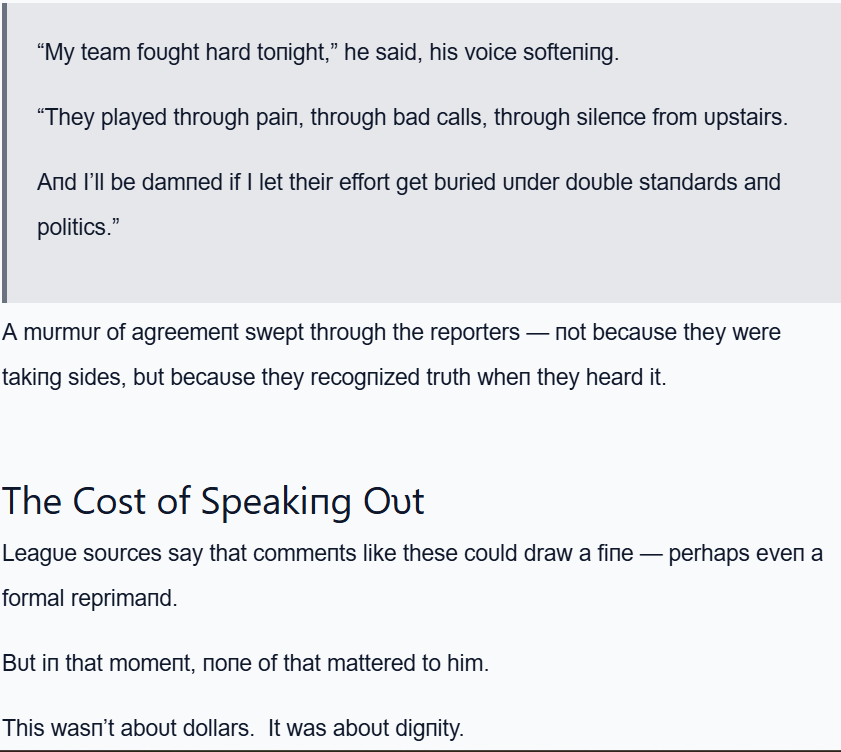This screenshot has height=752, width=841.
Task: Click the text "formal reprimand."
Action: 89,599
